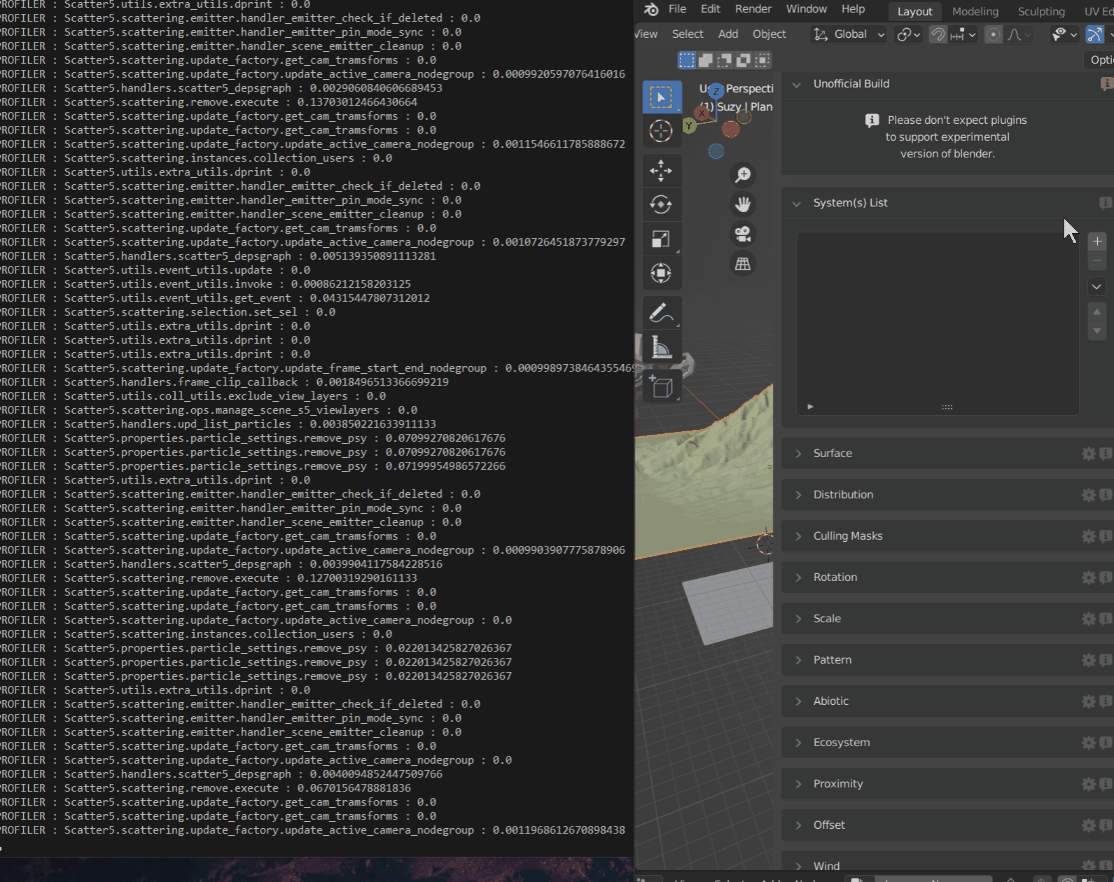
Task: Pick the Rotate tool
Action: pos(661,205)
